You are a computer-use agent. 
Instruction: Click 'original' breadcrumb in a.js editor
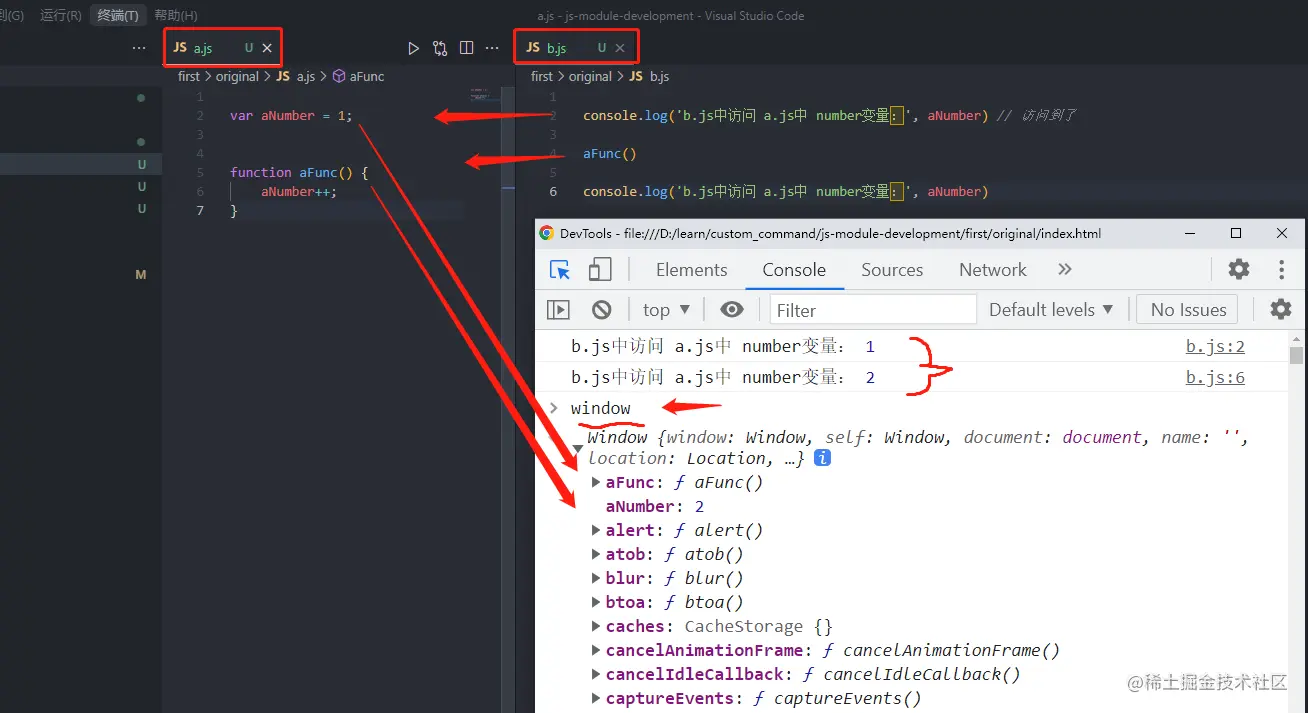pyautogui.click(x=237, y=76)
